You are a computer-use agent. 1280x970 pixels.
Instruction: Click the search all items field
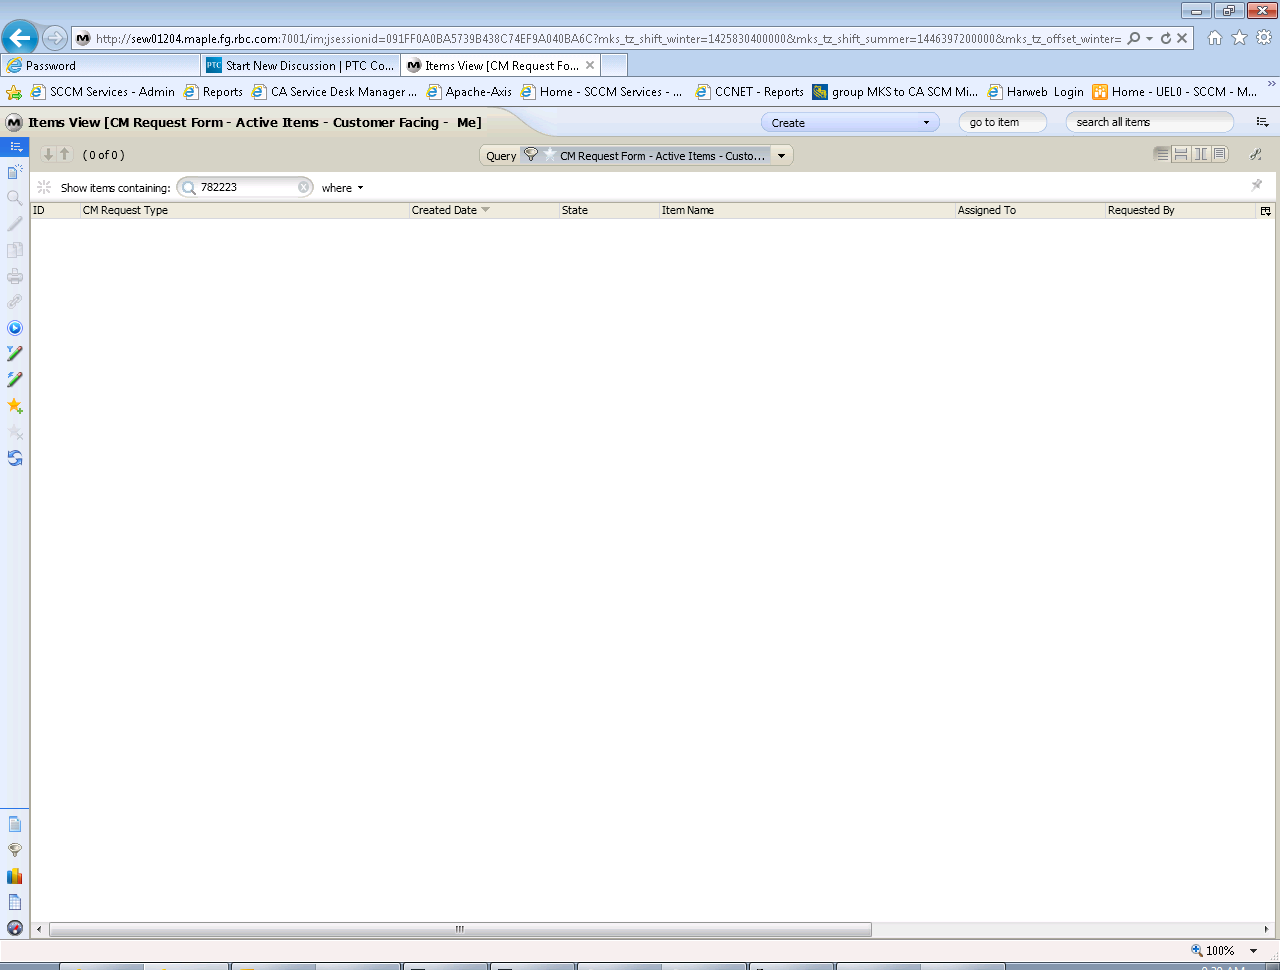(x=1150, y=122)
